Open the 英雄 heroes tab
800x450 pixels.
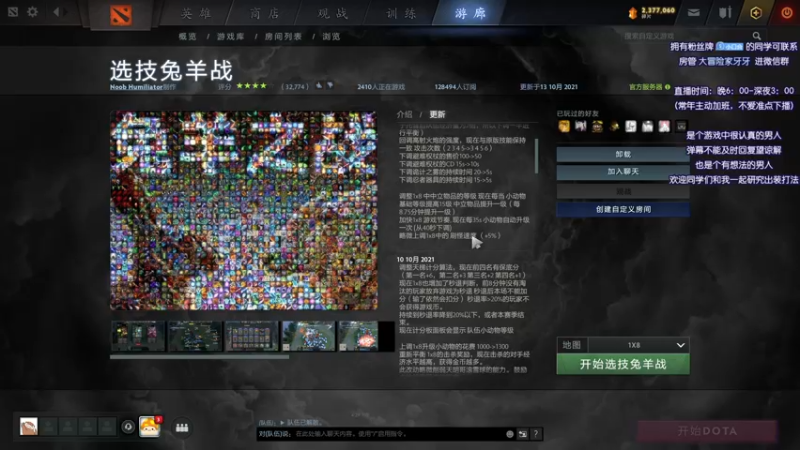pyautogui.click(x=196, y=13)
